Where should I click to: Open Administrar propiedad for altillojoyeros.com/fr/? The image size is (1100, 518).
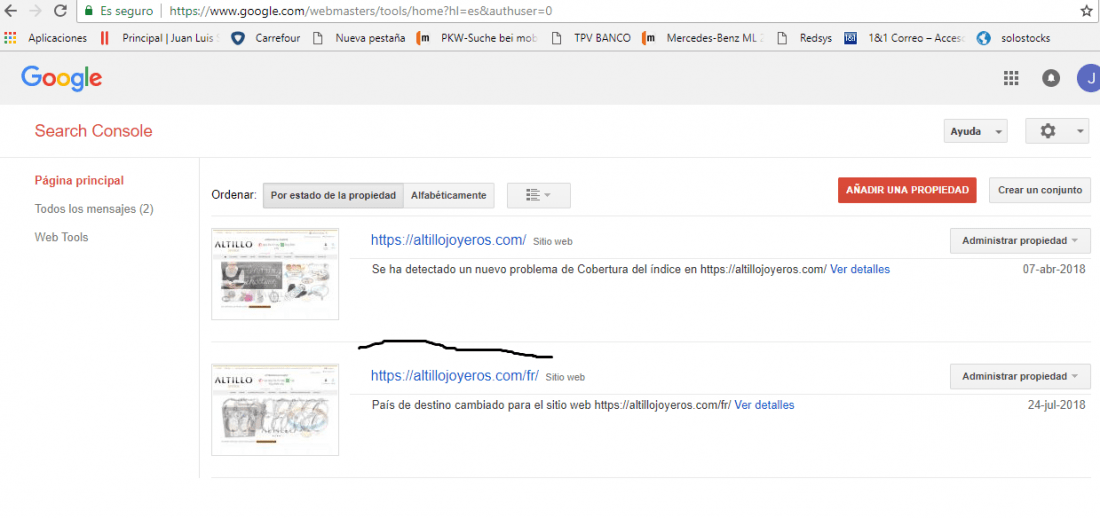[x=1020, y=376]
